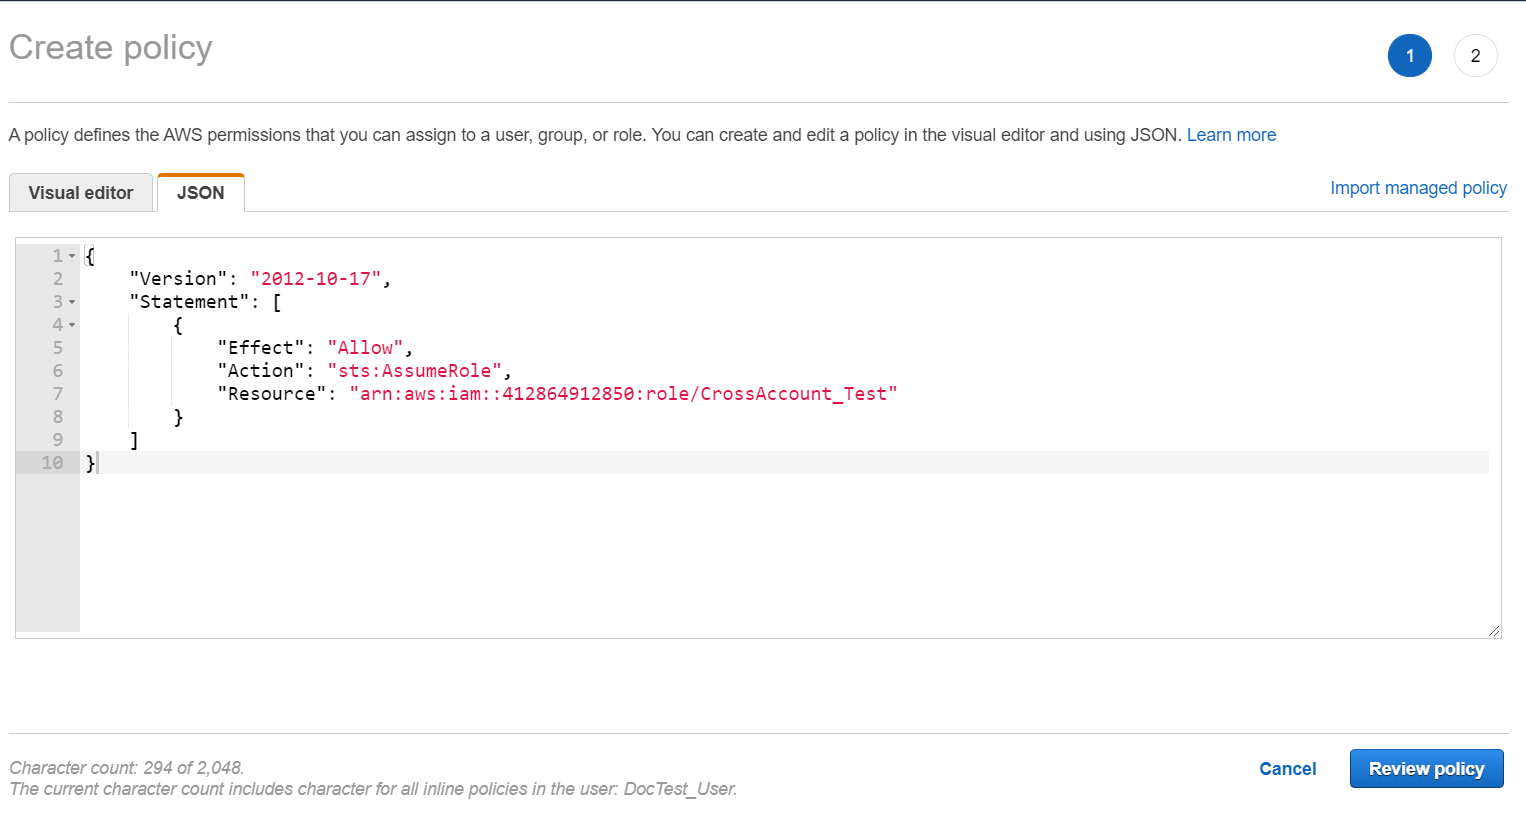Click line number 10 in the gutter
This screenshot has width=1526, height=815.
(x=52, y=463)
